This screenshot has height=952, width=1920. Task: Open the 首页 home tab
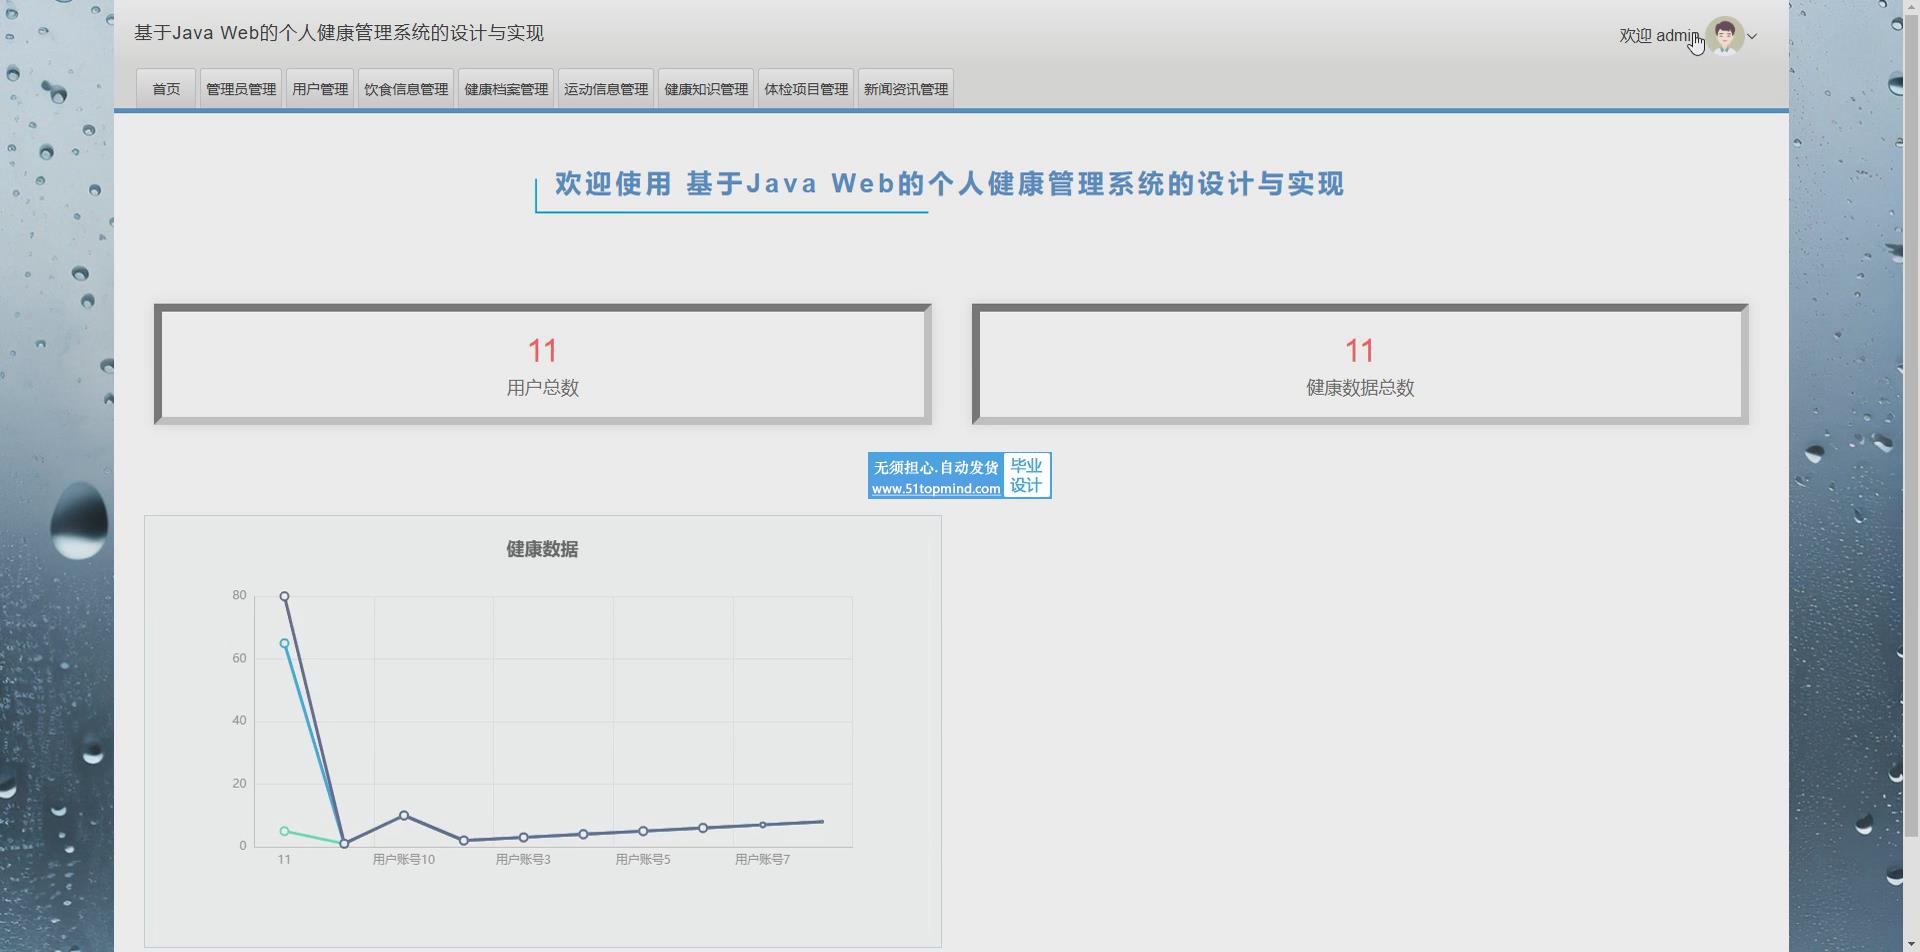(x=166, y=89)
